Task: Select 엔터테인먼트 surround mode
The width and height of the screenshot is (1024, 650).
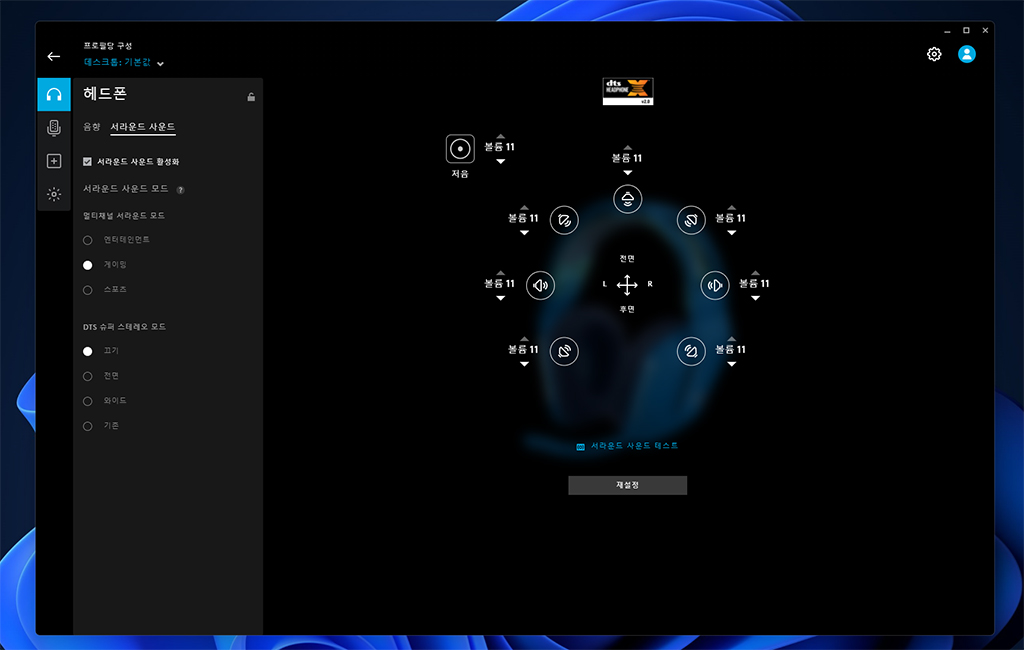Action: coord(88,240)
